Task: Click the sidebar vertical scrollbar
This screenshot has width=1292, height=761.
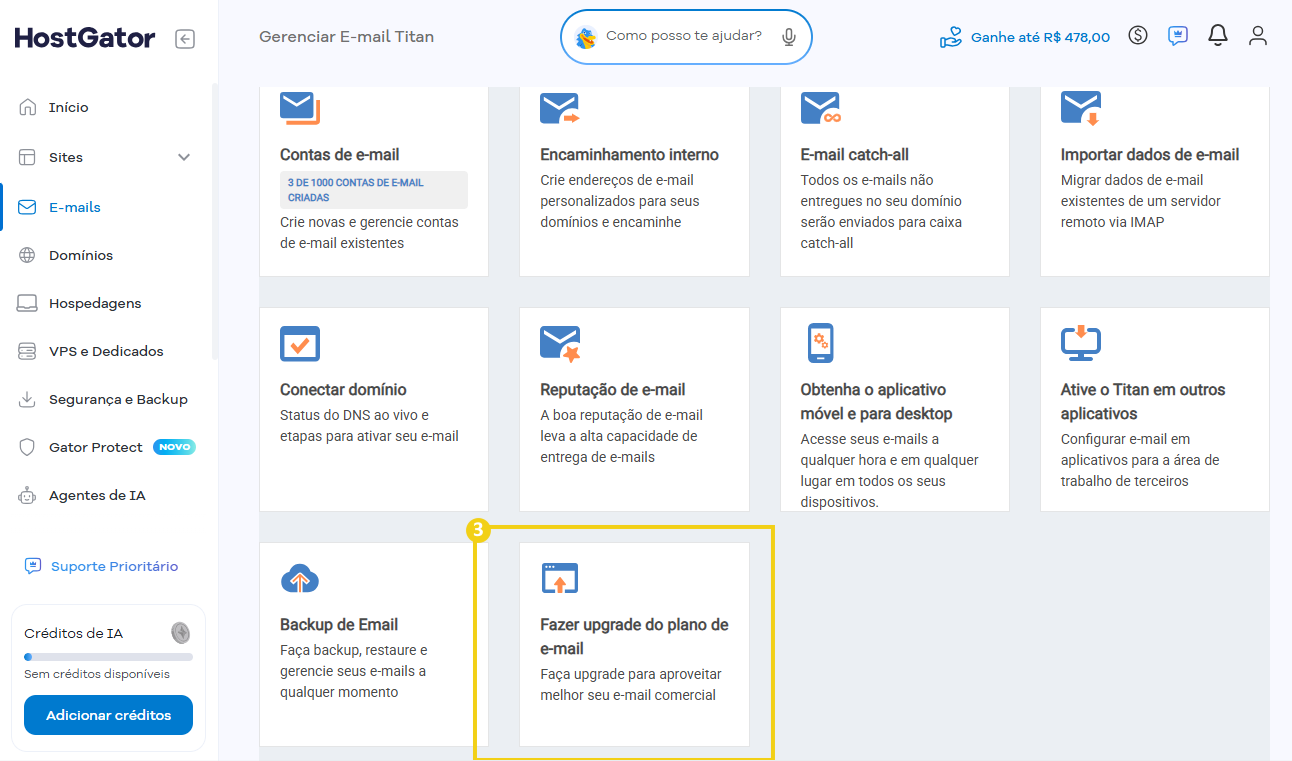Action: 215,222
